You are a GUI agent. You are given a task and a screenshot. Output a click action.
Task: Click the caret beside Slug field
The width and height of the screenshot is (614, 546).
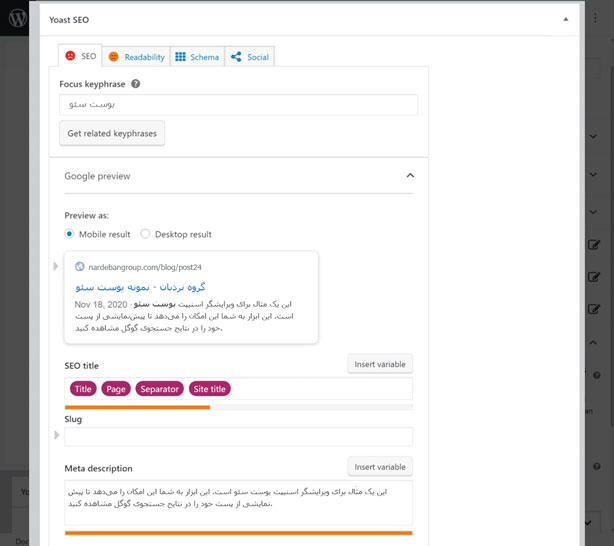(x=56, y=435)
